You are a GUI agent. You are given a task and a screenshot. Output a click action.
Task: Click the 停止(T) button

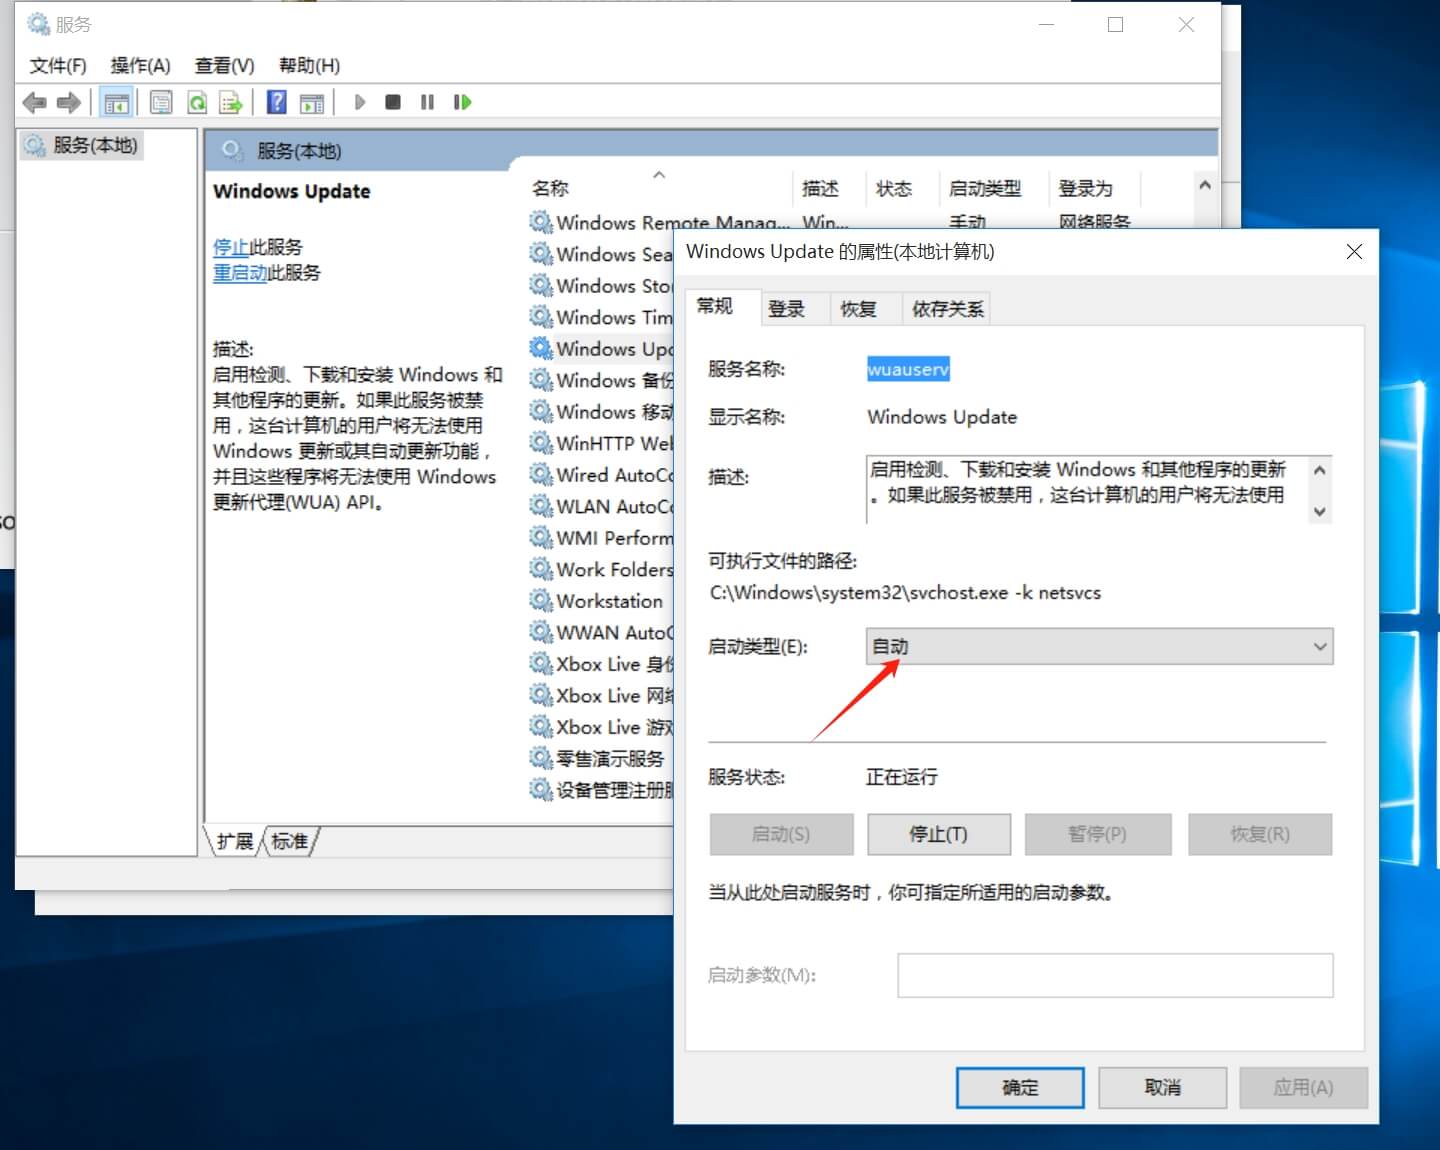[938, 834]
